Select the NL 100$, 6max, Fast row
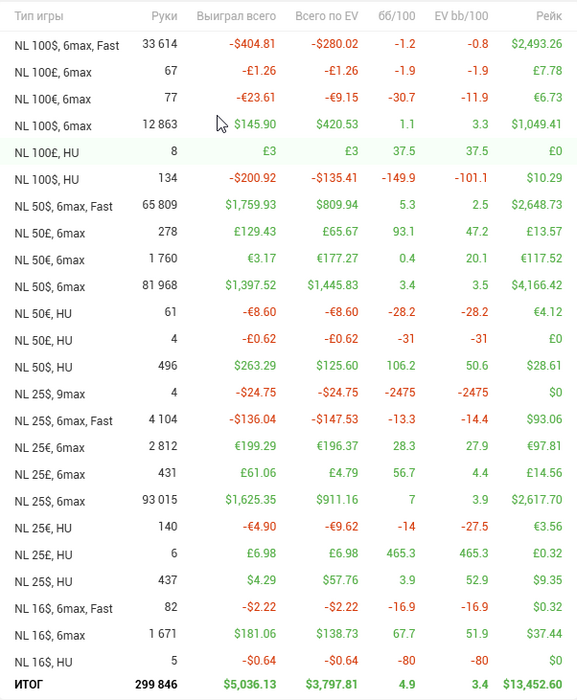The image size is (577, 700). 288,44
